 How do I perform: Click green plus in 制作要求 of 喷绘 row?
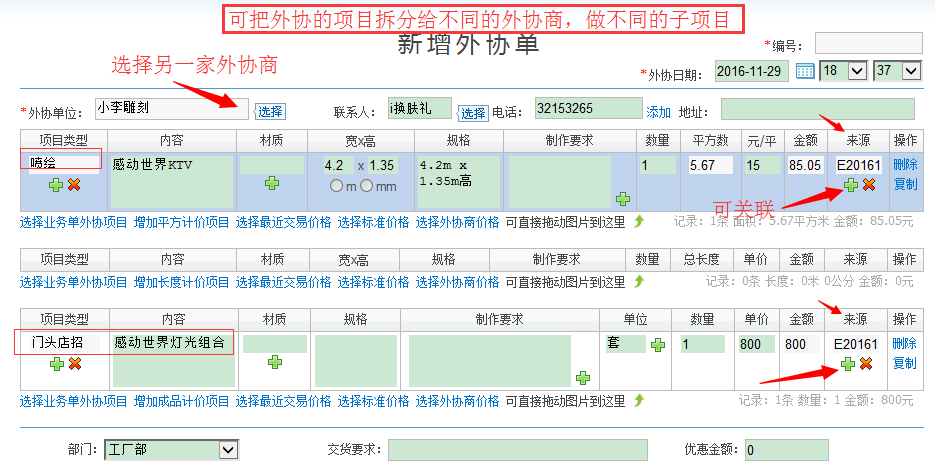[x=622, y=199]
